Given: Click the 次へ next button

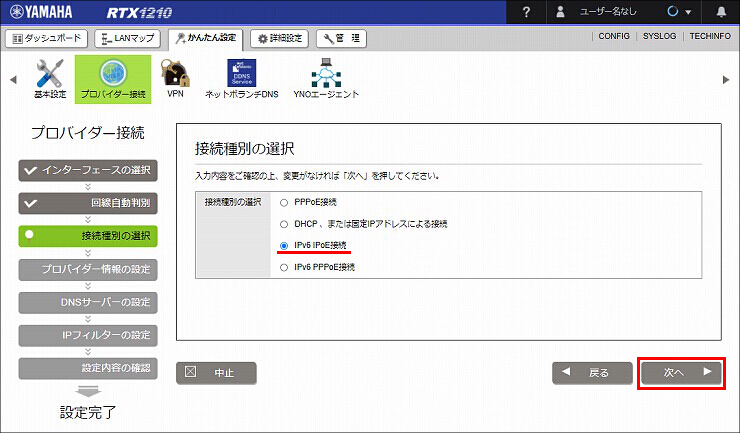Looking at the screenshot, I should coord(681,373).
